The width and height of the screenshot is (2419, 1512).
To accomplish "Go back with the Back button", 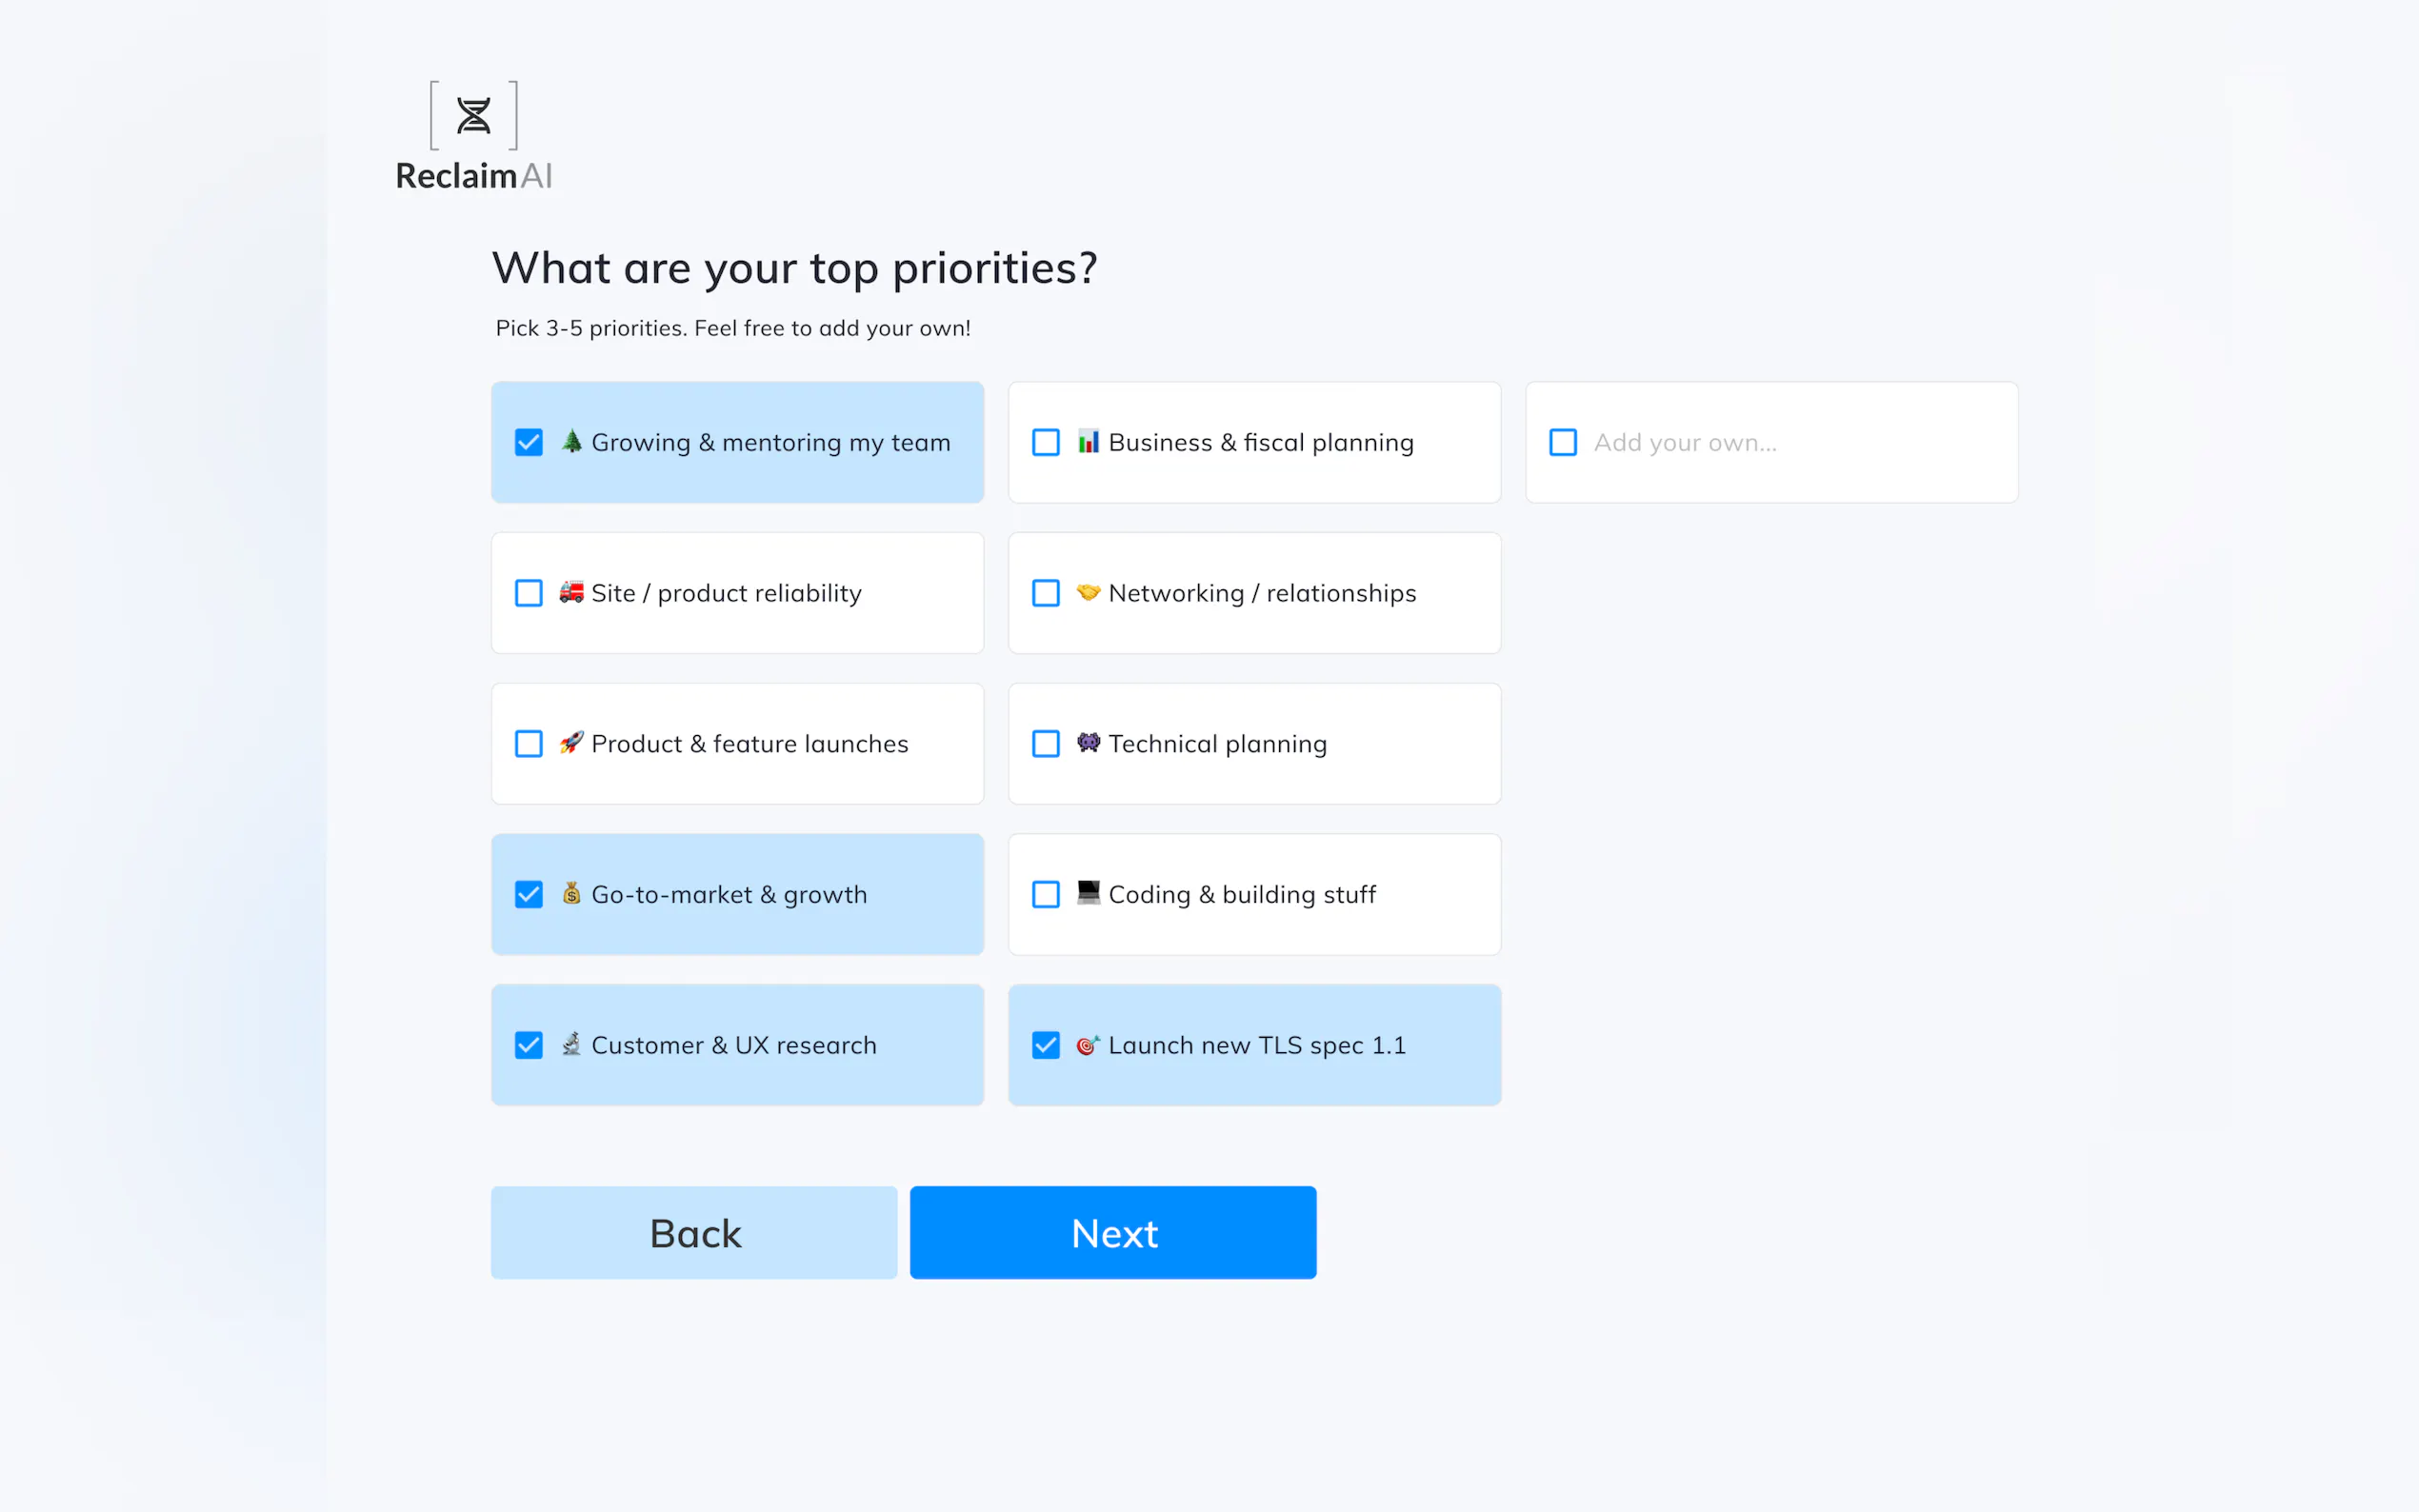I will pos(694,1232).
